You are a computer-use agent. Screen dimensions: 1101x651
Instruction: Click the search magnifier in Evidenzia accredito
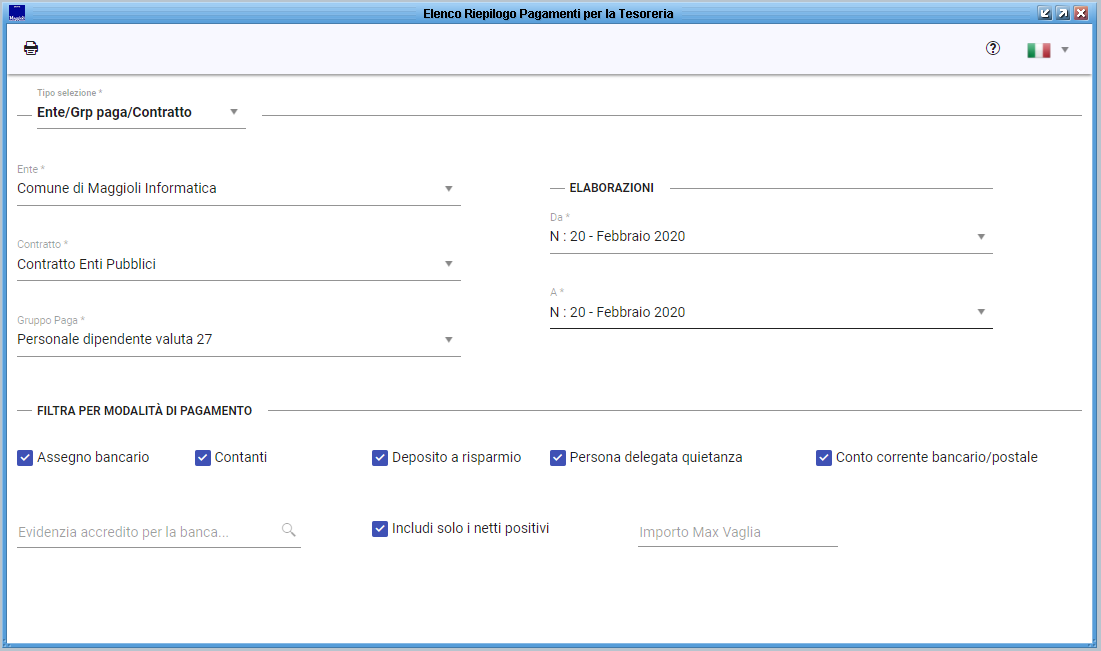pyautogui.click(x=289, y=530)
